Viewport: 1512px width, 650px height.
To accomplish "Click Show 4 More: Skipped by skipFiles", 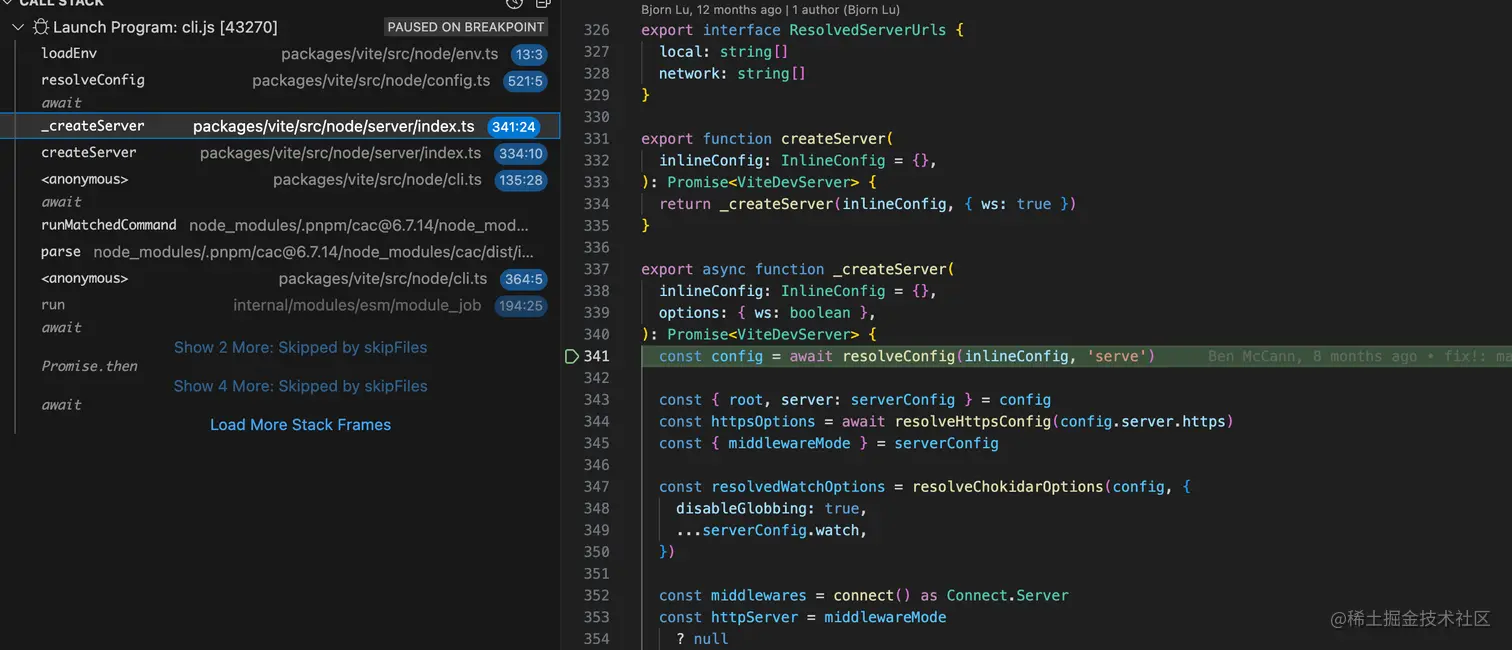I will 300,386.
